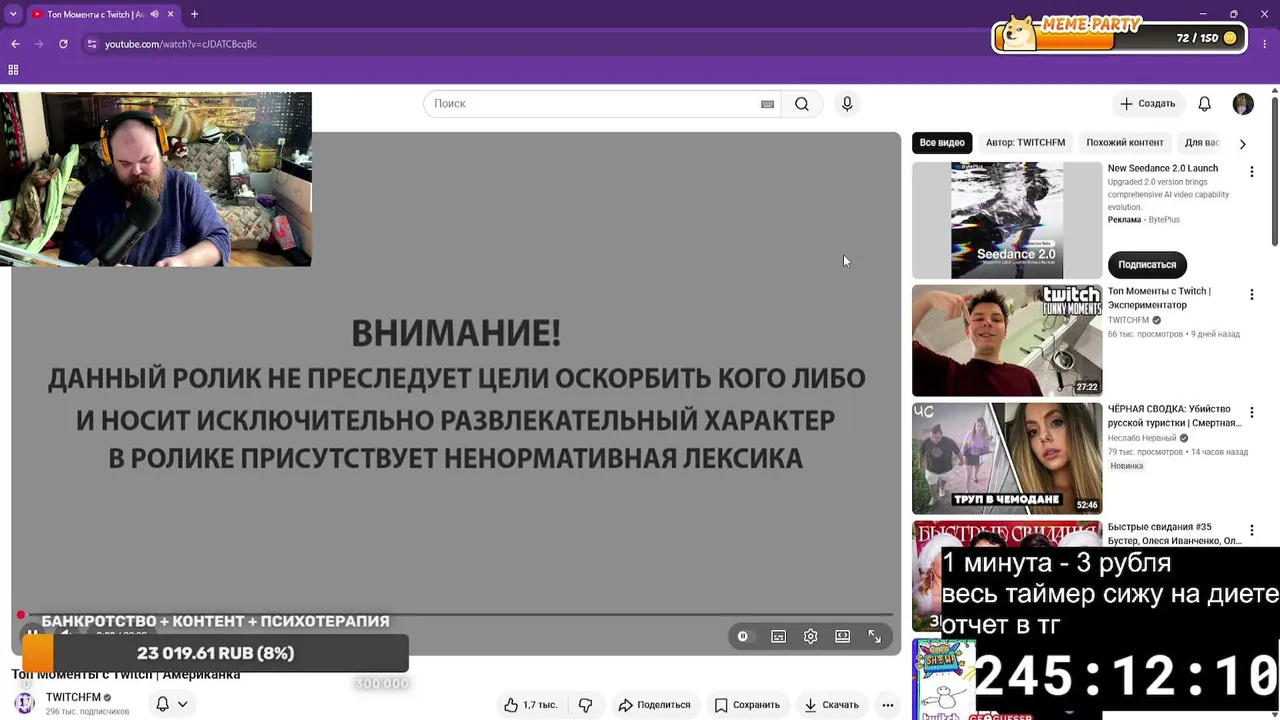Toggle subtitles in the video player
Screen dimensions: 1280x720
[x=778, y=636]
